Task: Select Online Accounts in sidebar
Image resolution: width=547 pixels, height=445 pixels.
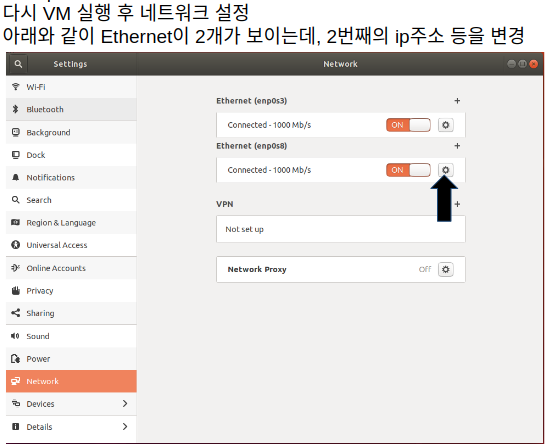Action: (71, 268)
